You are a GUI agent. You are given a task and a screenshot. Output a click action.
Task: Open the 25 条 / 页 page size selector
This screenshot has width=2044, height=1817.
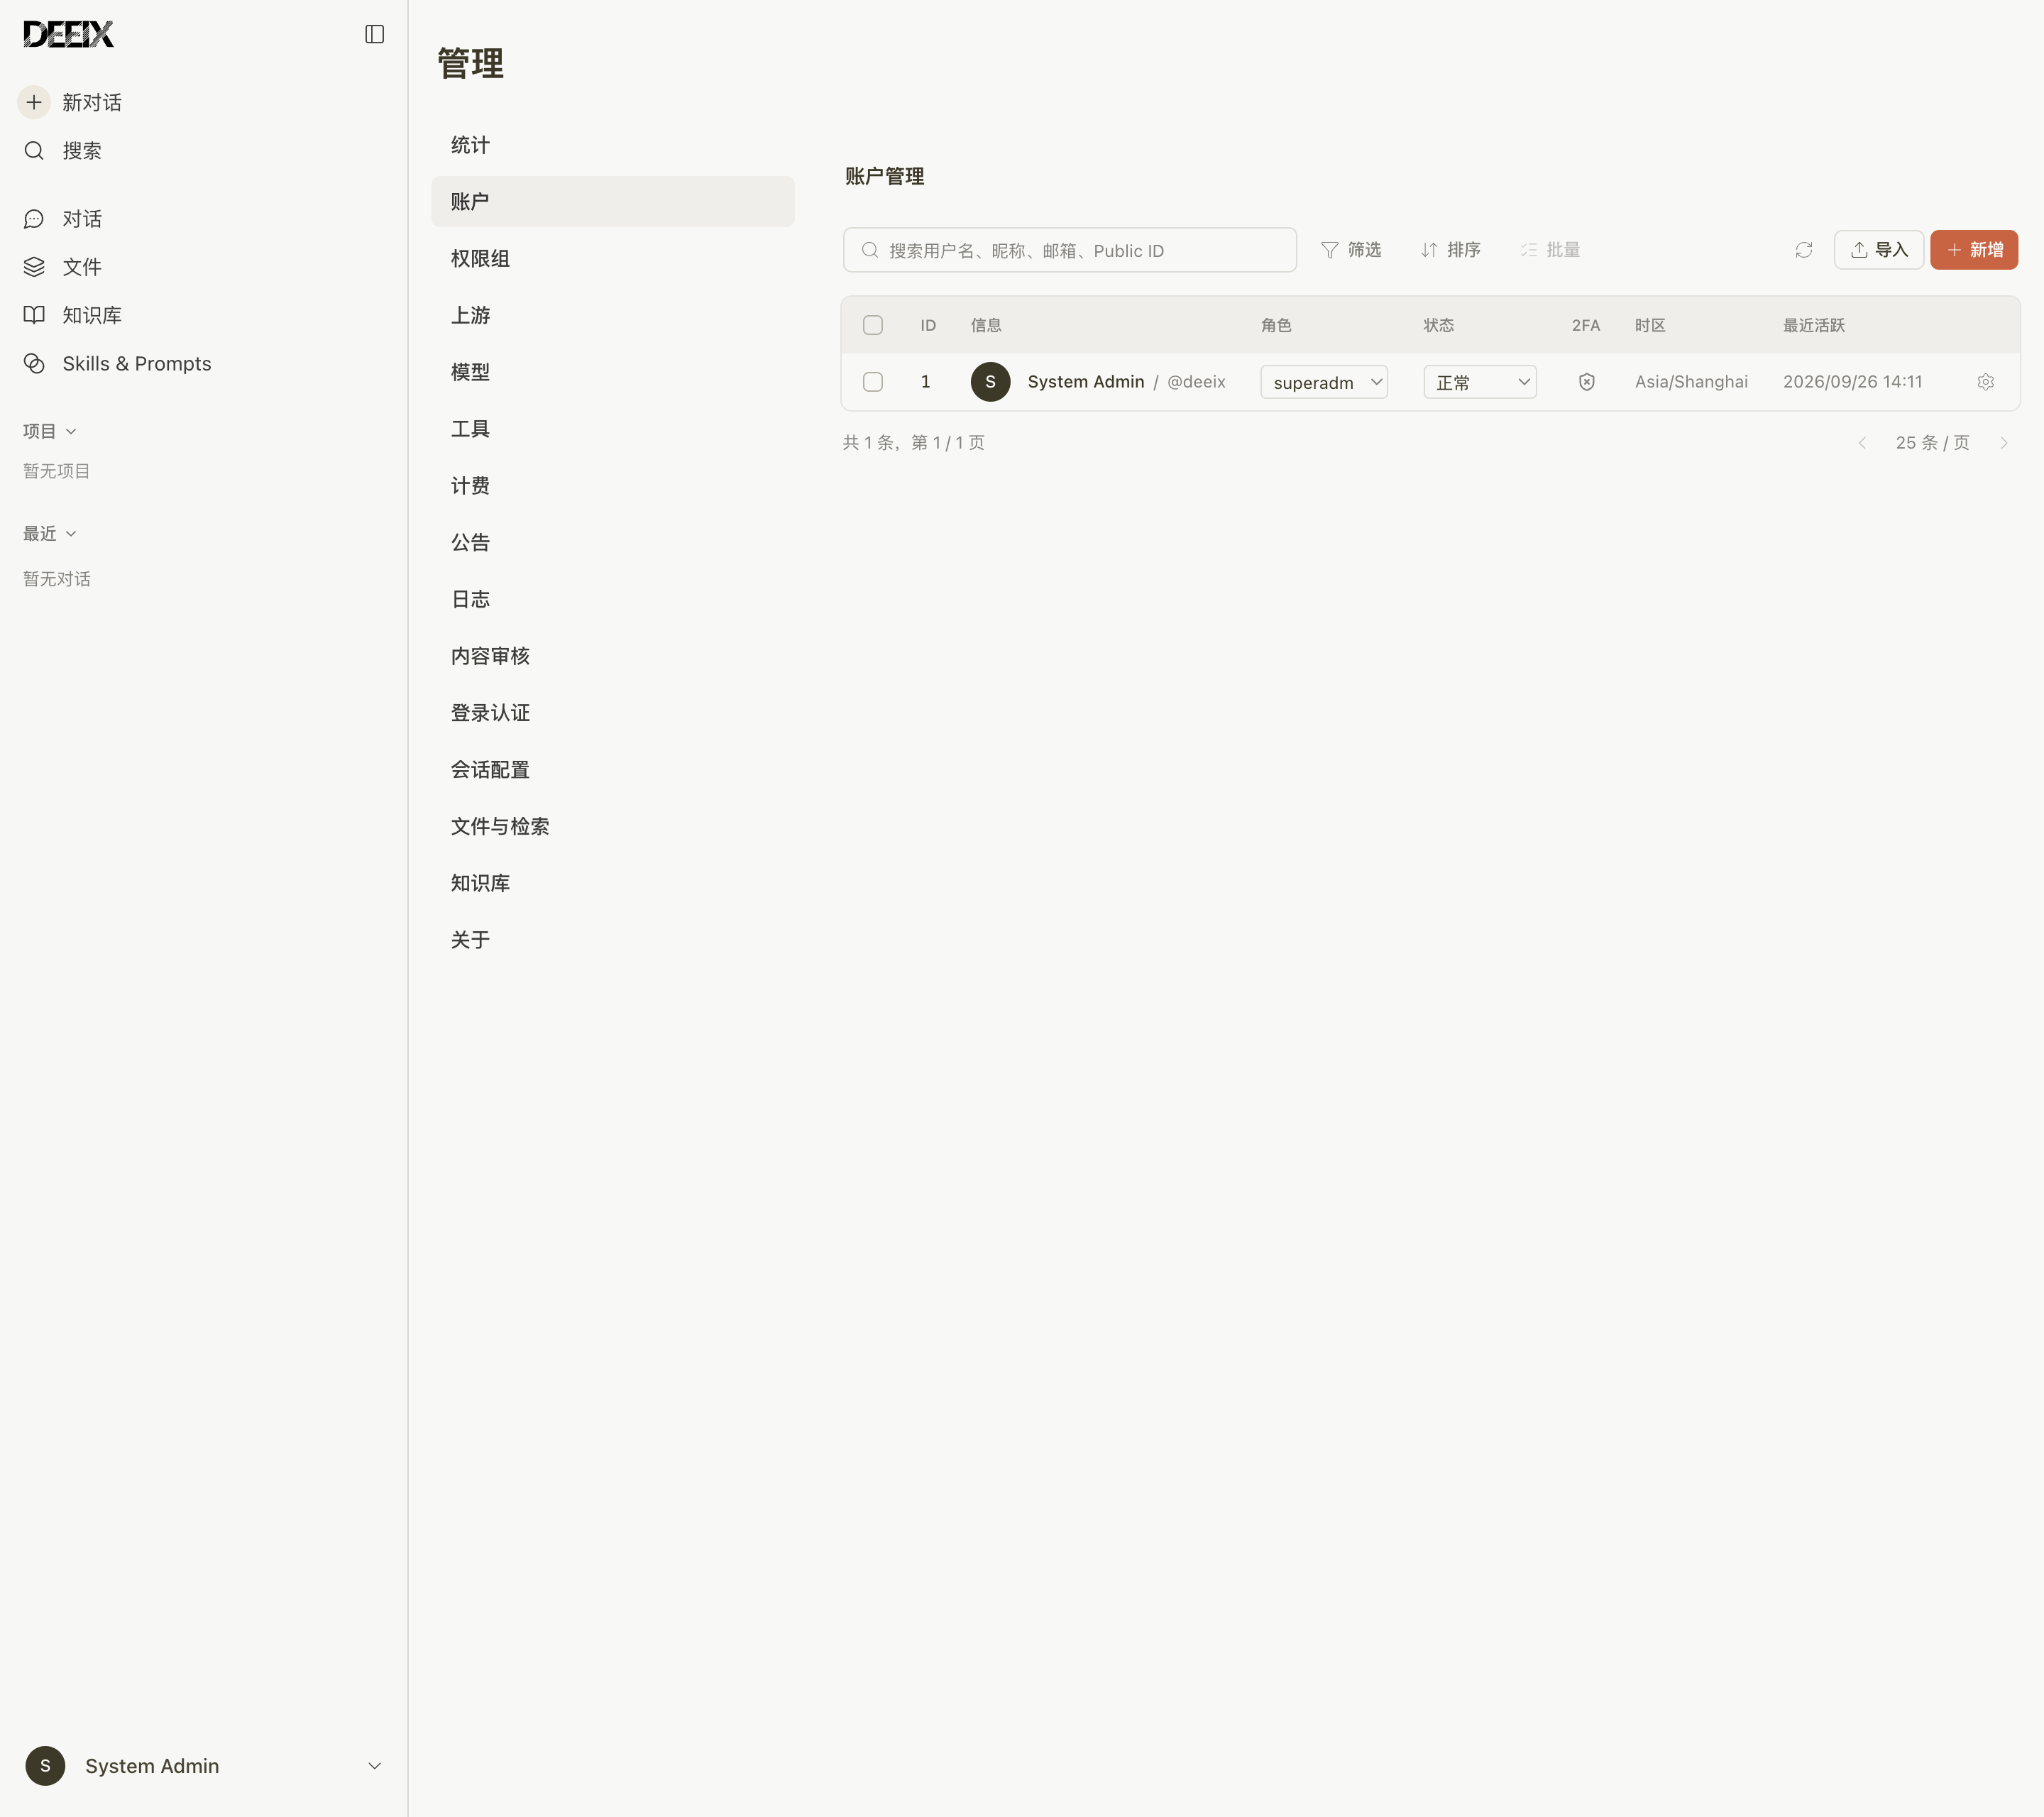tap(1932, 443)
